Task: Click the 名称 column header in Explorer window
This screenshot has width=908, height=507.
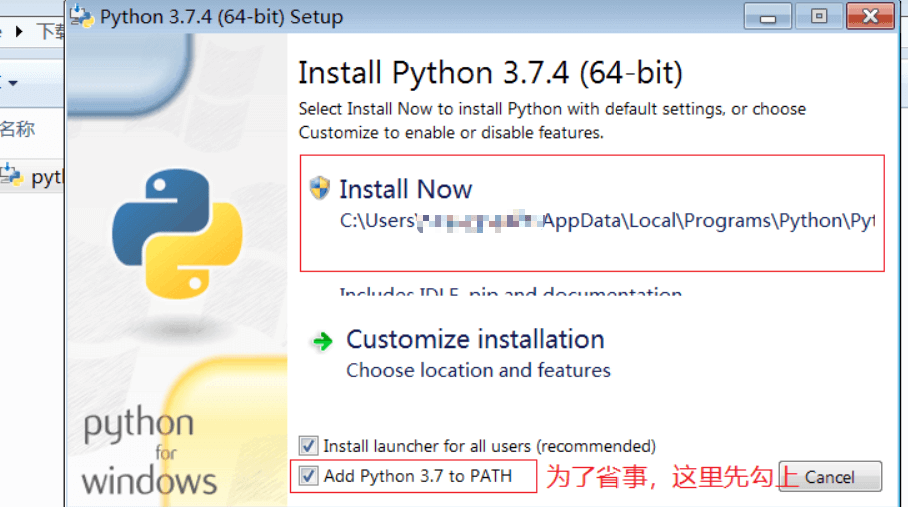Action: click(x=17, y=128)
